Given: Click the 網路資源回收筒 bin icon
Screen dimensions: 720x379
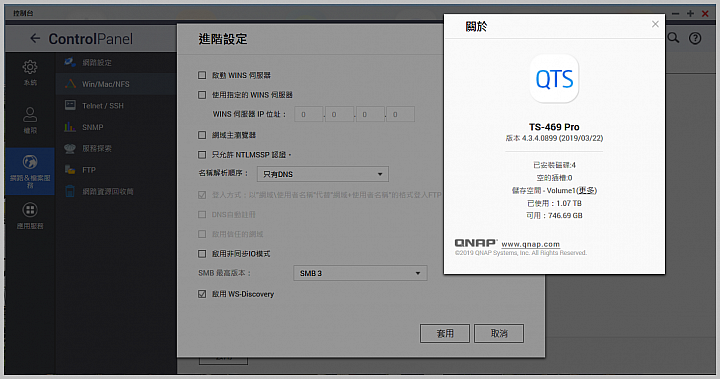Looking at the screenshot, I should click(70, 191).
